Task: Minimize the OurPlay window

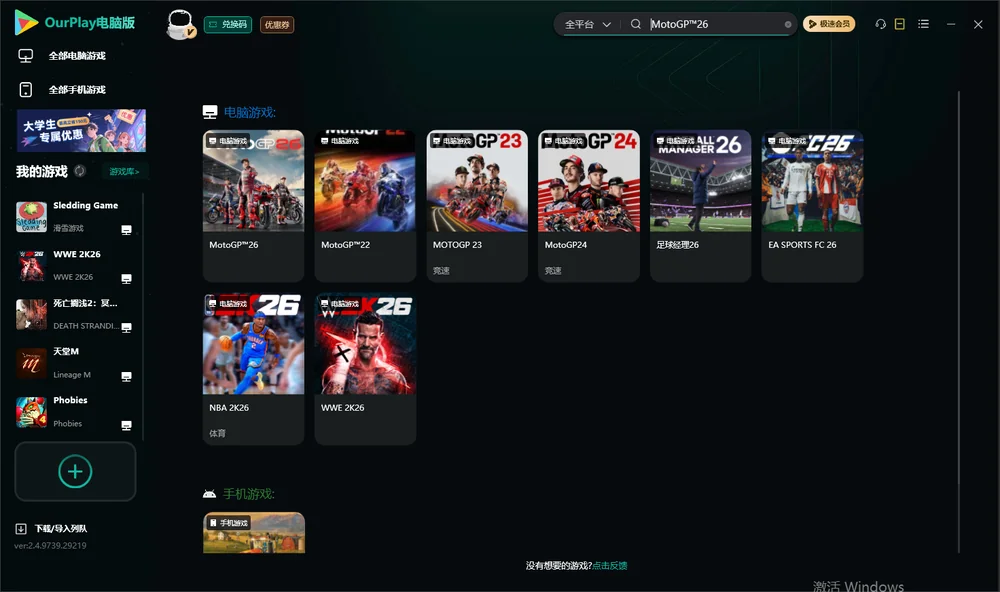Action: [951, 24]
